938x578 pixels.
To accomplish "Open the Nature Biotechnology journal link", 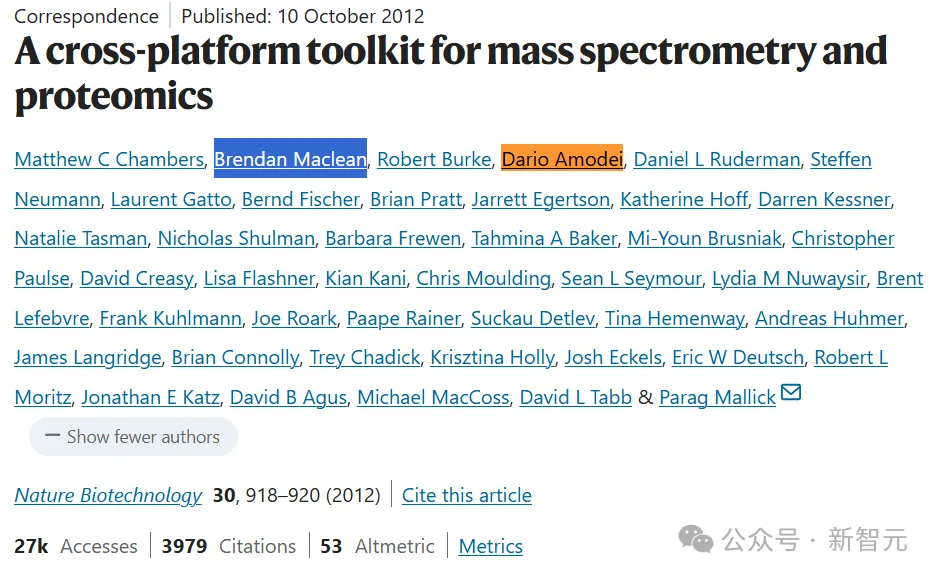I will (x=108, y=495).
